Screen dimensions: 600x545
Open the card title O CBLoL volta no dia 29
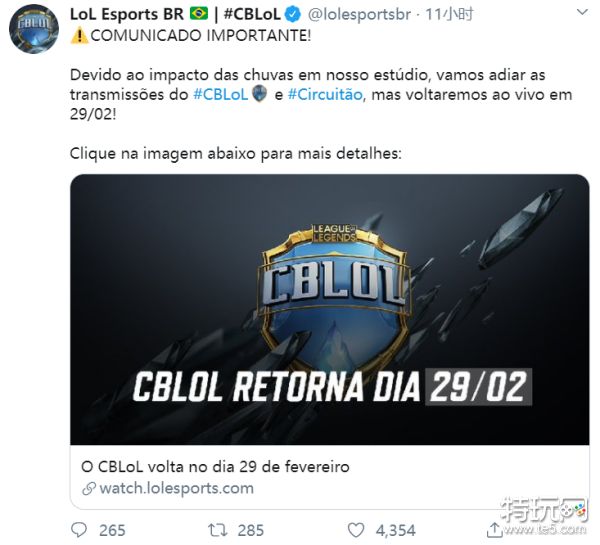pyautogui.click(x=215, y=467)
